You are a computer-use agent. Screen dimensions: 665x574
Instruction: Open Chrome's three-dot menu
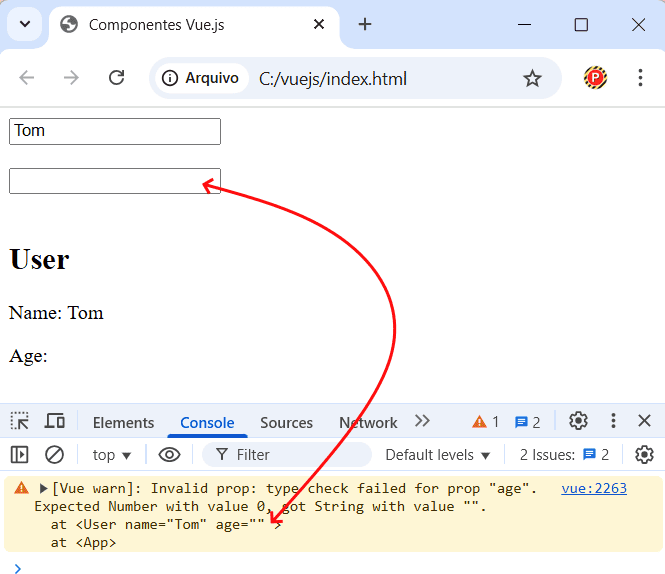coord(640,78)
